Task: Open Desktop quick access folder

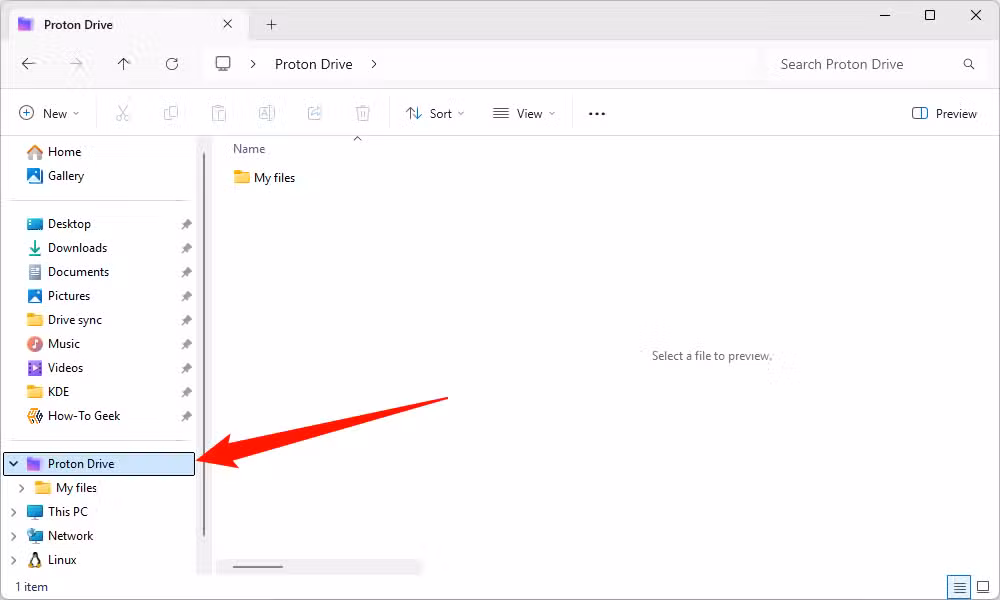Action: (70, 224)
